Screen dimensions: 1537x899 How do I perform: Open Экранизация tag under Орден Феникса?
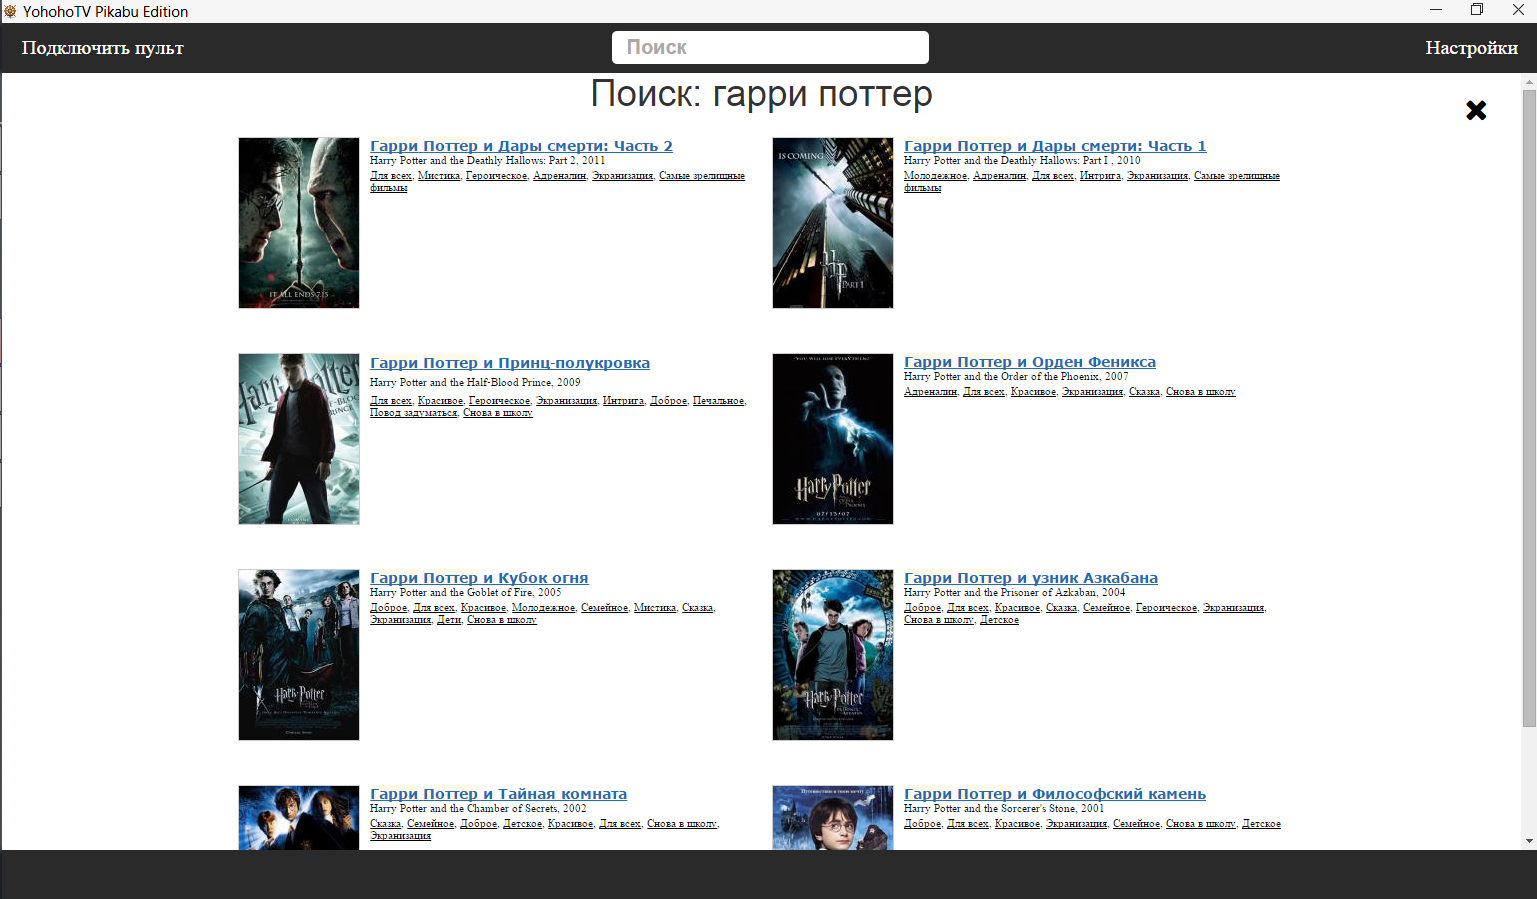[1092, 392]
